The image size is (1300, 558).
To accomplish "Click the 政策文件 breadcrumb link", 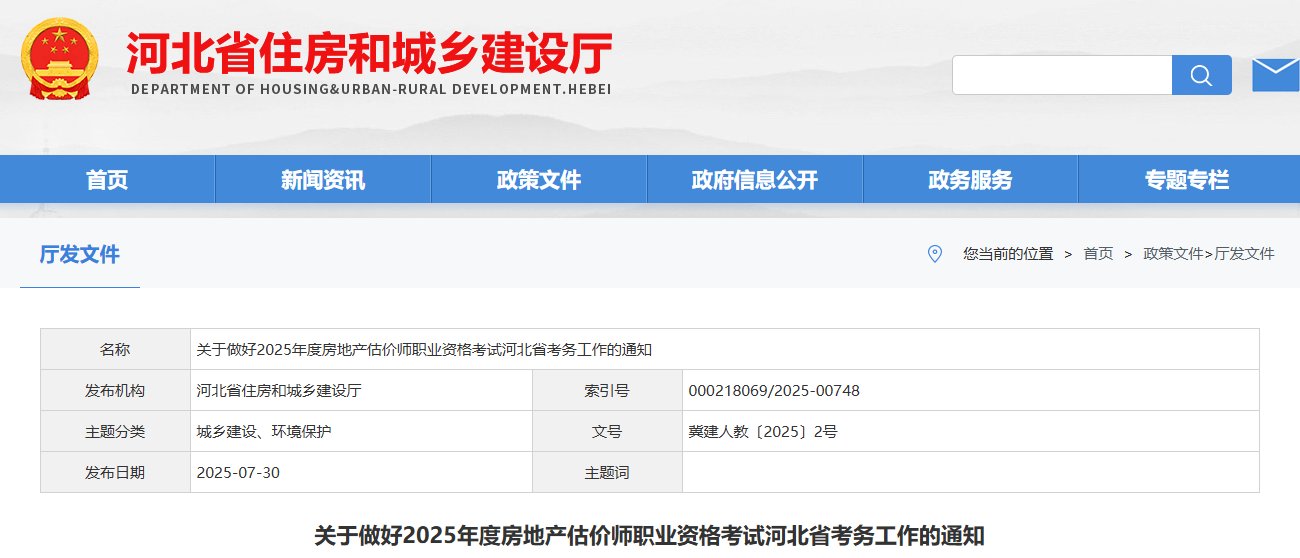I will click(x=1174, y=254).
